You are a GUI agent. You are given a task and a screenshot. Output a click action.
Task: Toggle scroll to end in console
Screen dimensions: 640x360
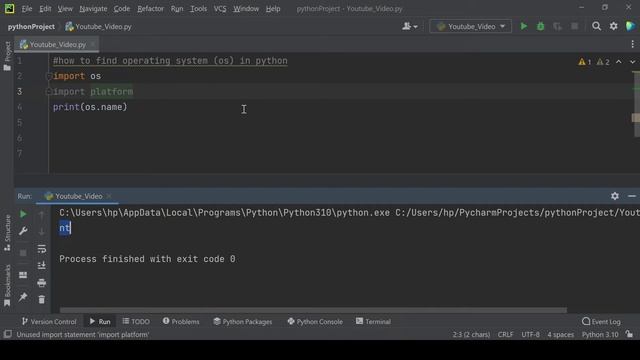pyautogui.click(x=41, y=266)
